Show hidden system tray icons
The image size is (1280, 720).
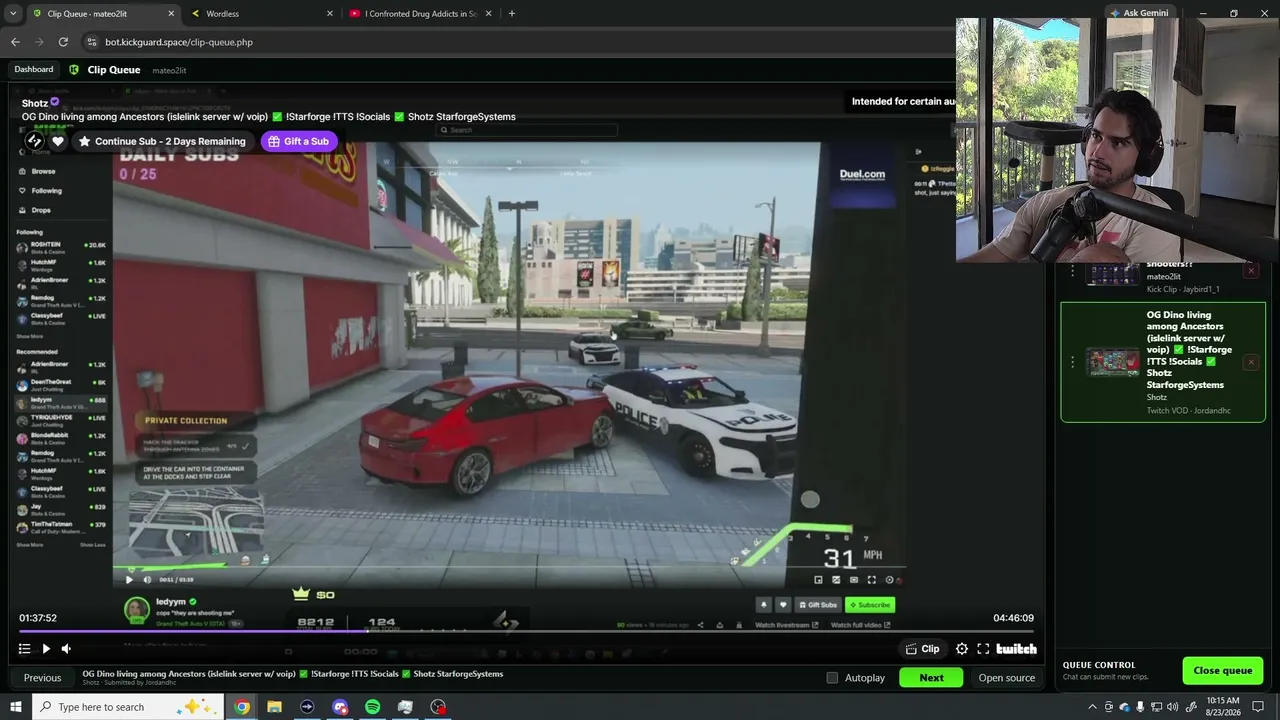[x=1092, y=707]
